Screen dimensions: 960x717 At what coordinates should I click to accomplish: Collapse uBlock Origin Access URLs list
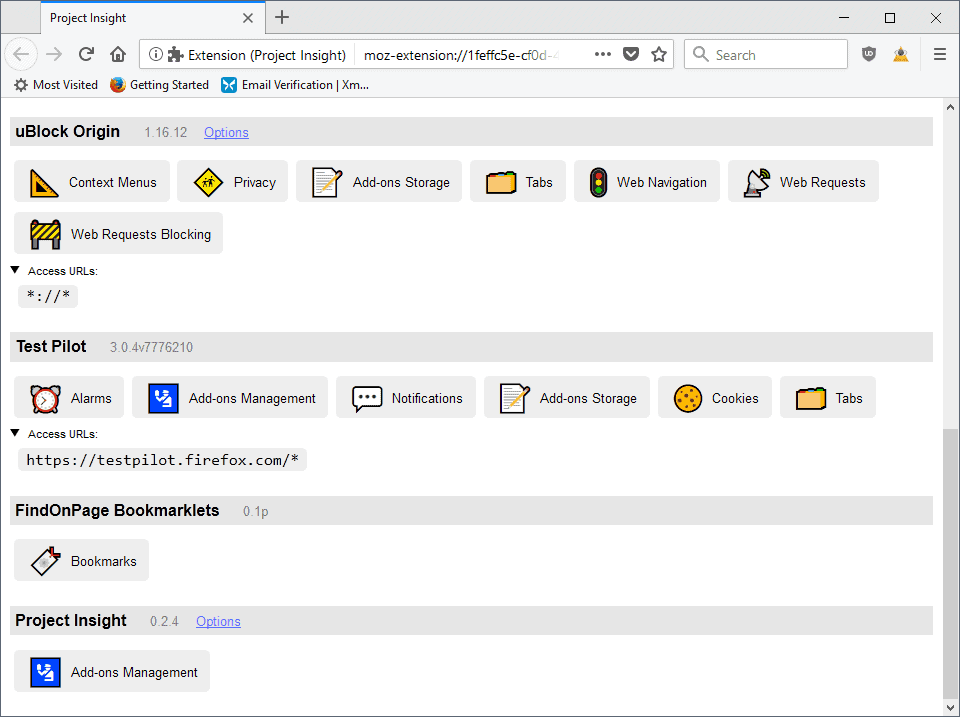point(15,270)
